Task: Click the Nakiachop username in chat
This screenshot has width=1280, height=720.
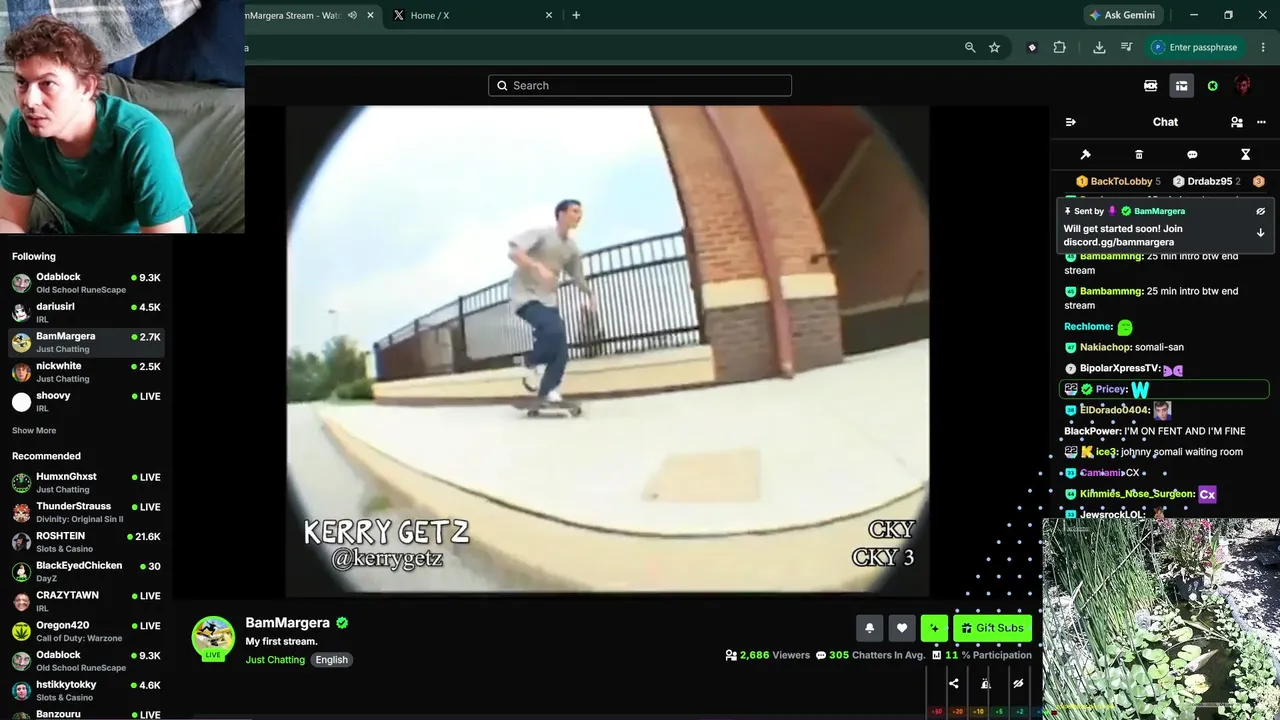Action: pyautogui.click(x=1105, y=347)
